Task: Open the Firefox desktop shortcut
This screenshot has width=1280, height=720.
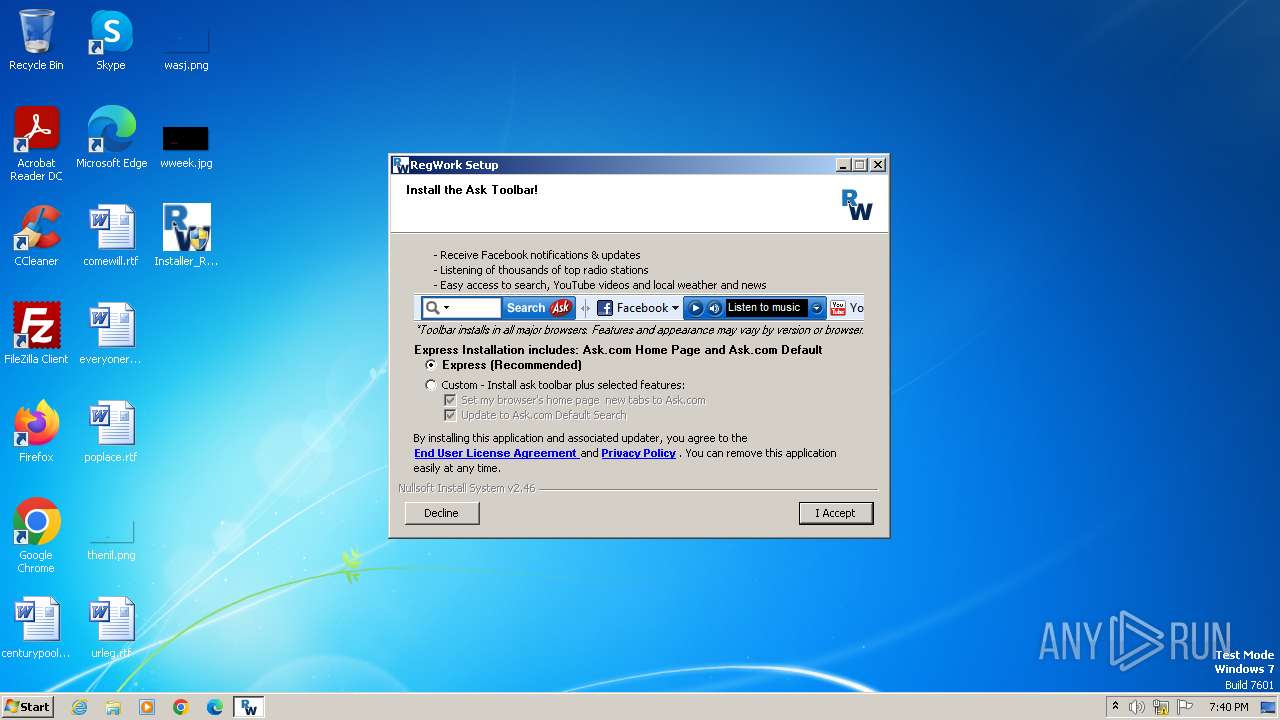Action: [36, 432]
